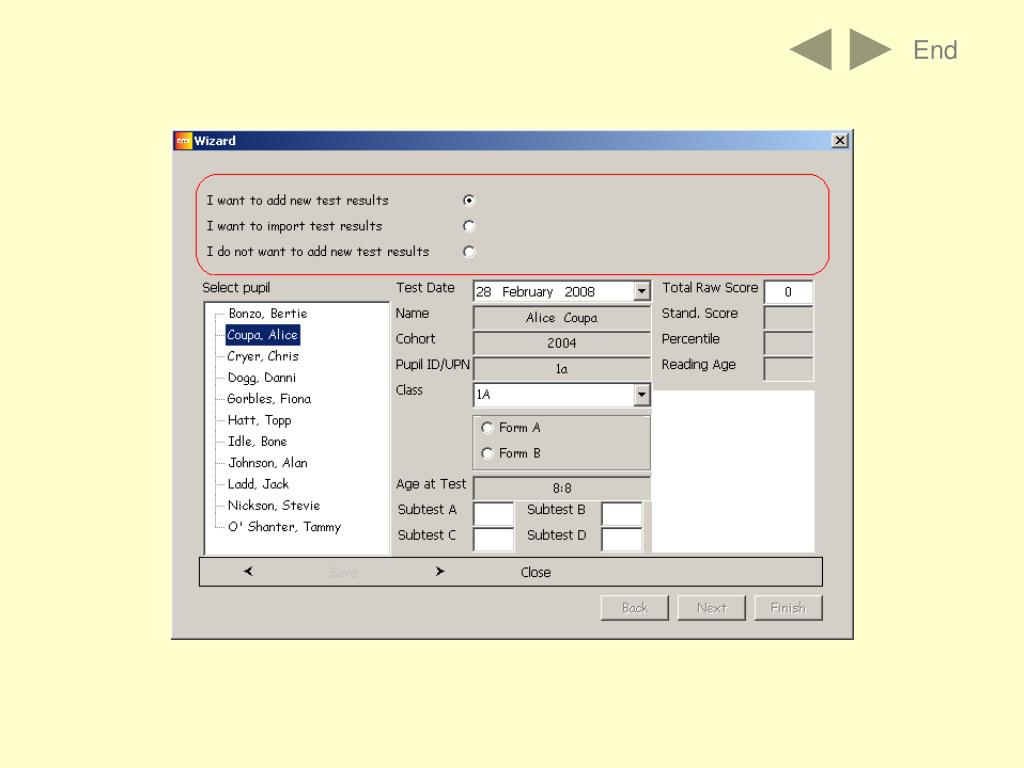Click the Subtest B input box
Viewport: 1024px width, 768px height.
[x=622, y=514]
